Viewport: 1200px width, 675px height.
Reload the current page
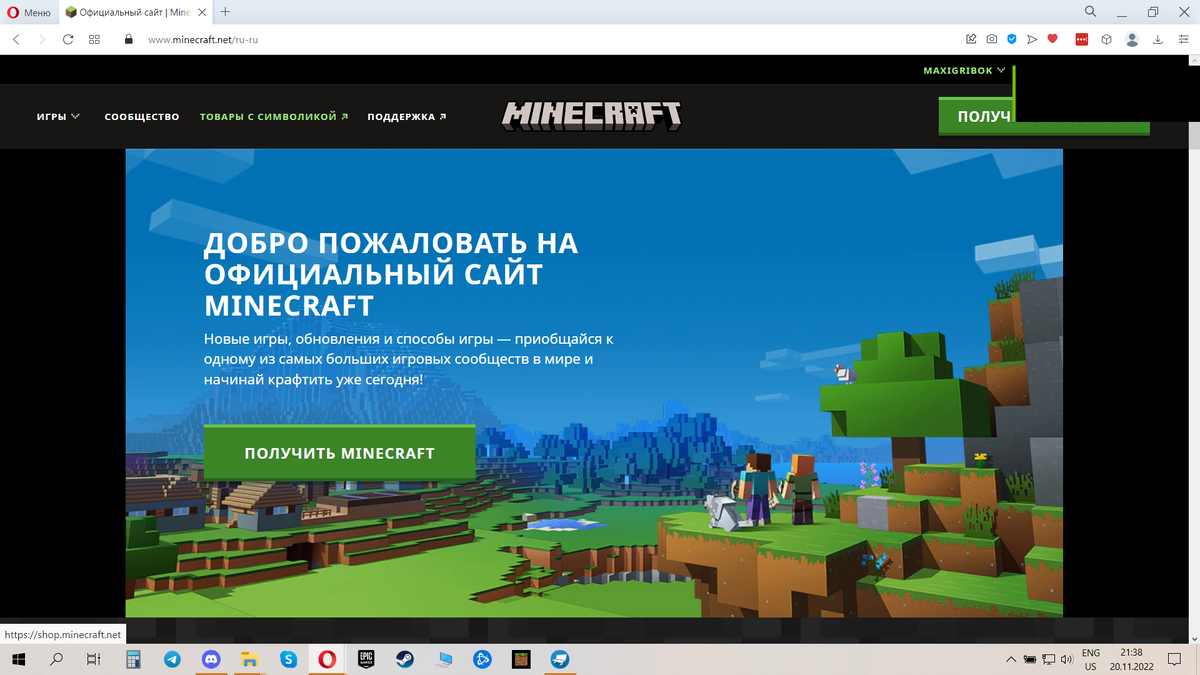click(68, 40)
